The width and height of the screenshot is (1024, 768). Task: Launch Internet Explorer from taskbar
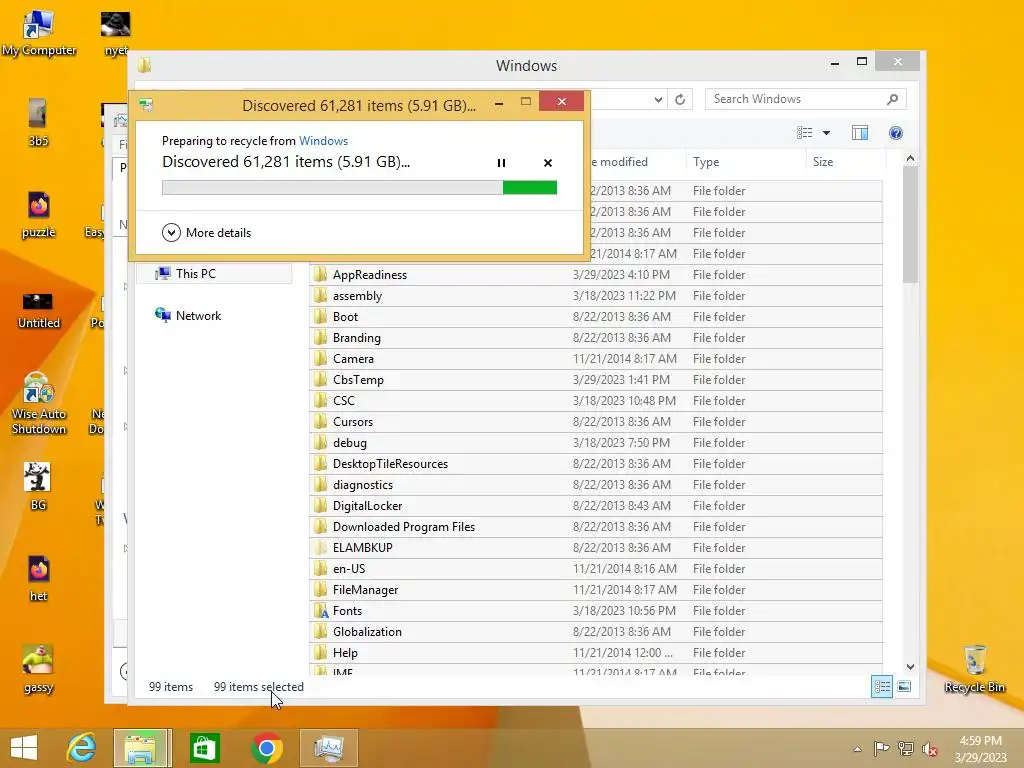[82, 748]
